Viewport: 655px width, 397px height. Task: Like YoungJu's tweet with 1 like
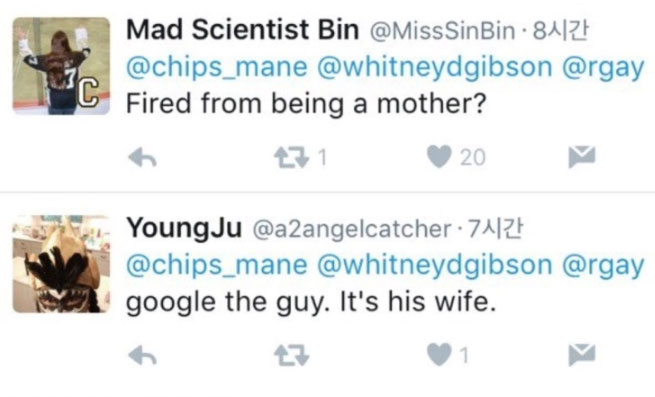click(439, 355)
